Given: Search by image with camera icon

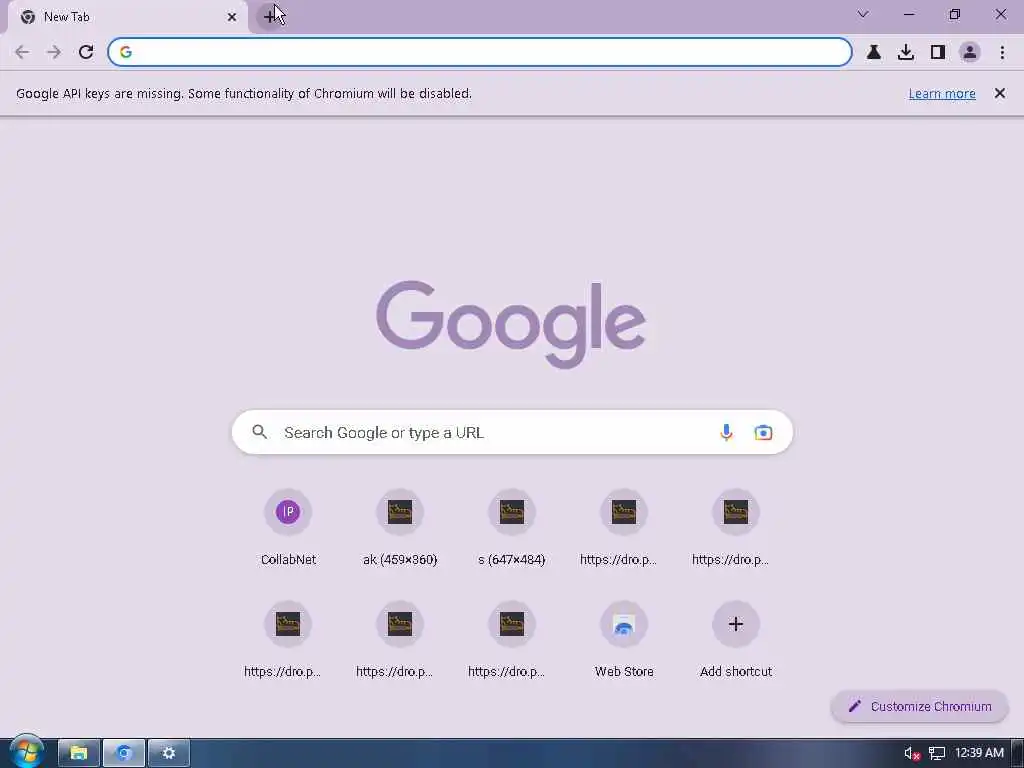Looking at the screenshot, I should coord(763,432).
